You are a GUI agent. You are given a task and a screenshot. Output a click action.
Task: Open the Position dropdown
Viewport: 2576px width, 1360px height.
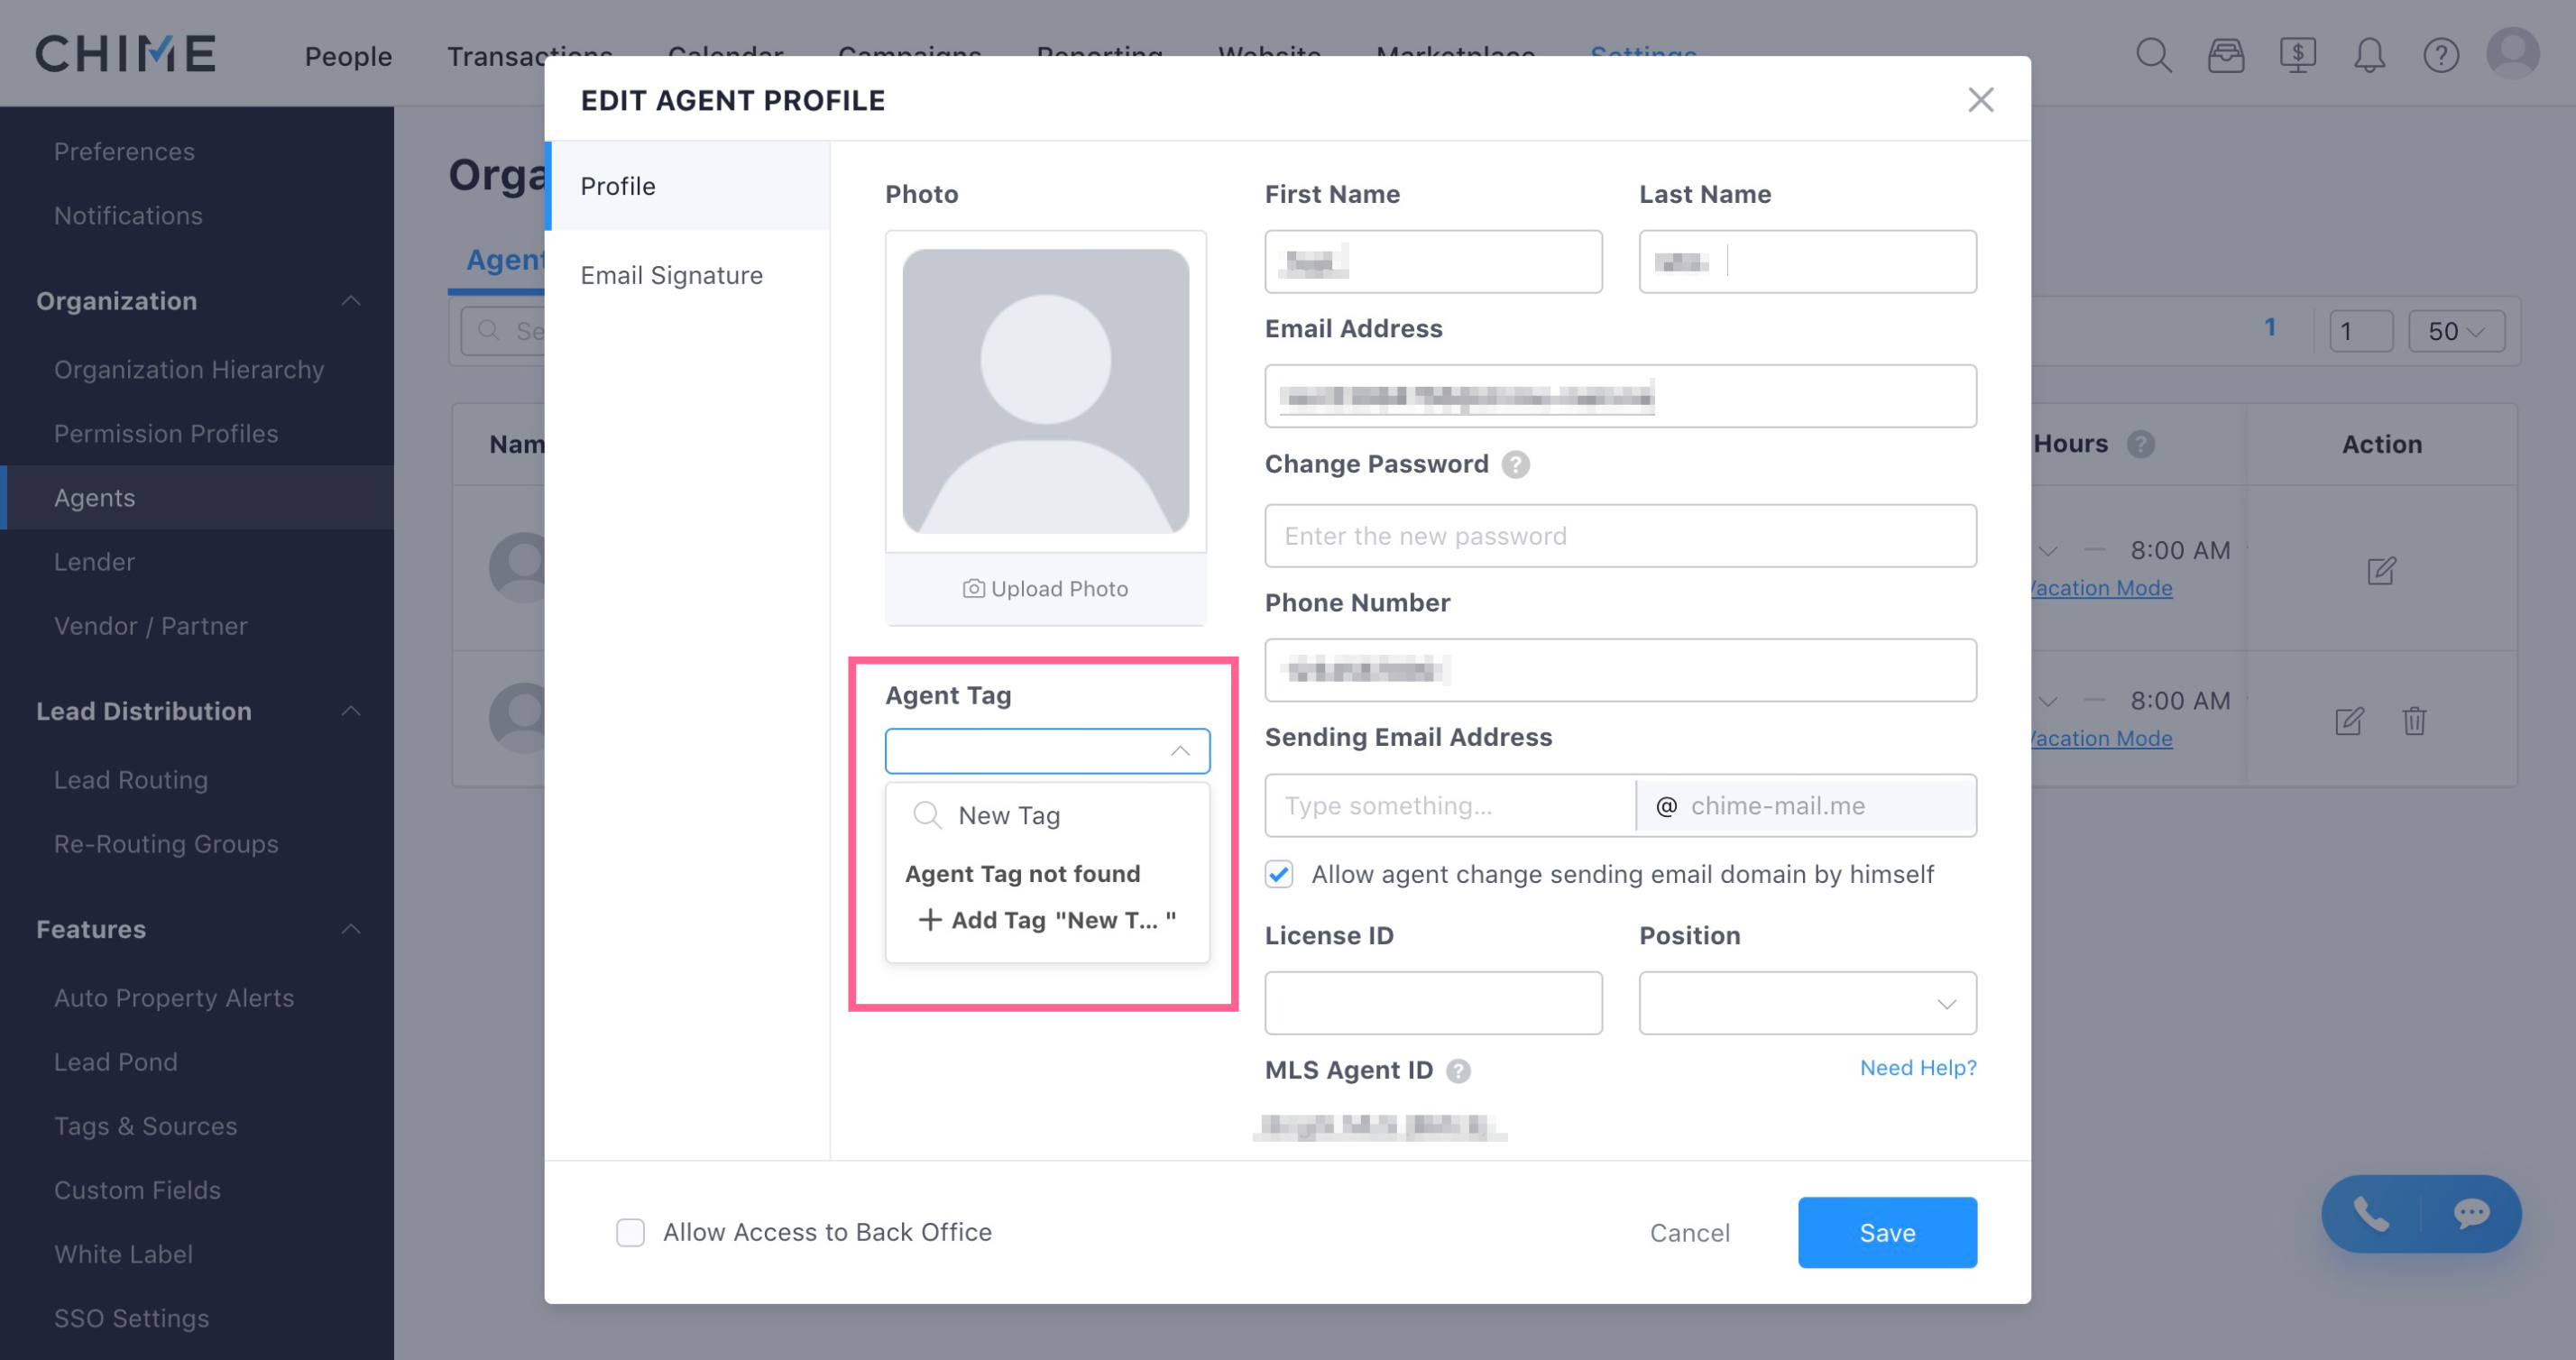[1807, 1003]
